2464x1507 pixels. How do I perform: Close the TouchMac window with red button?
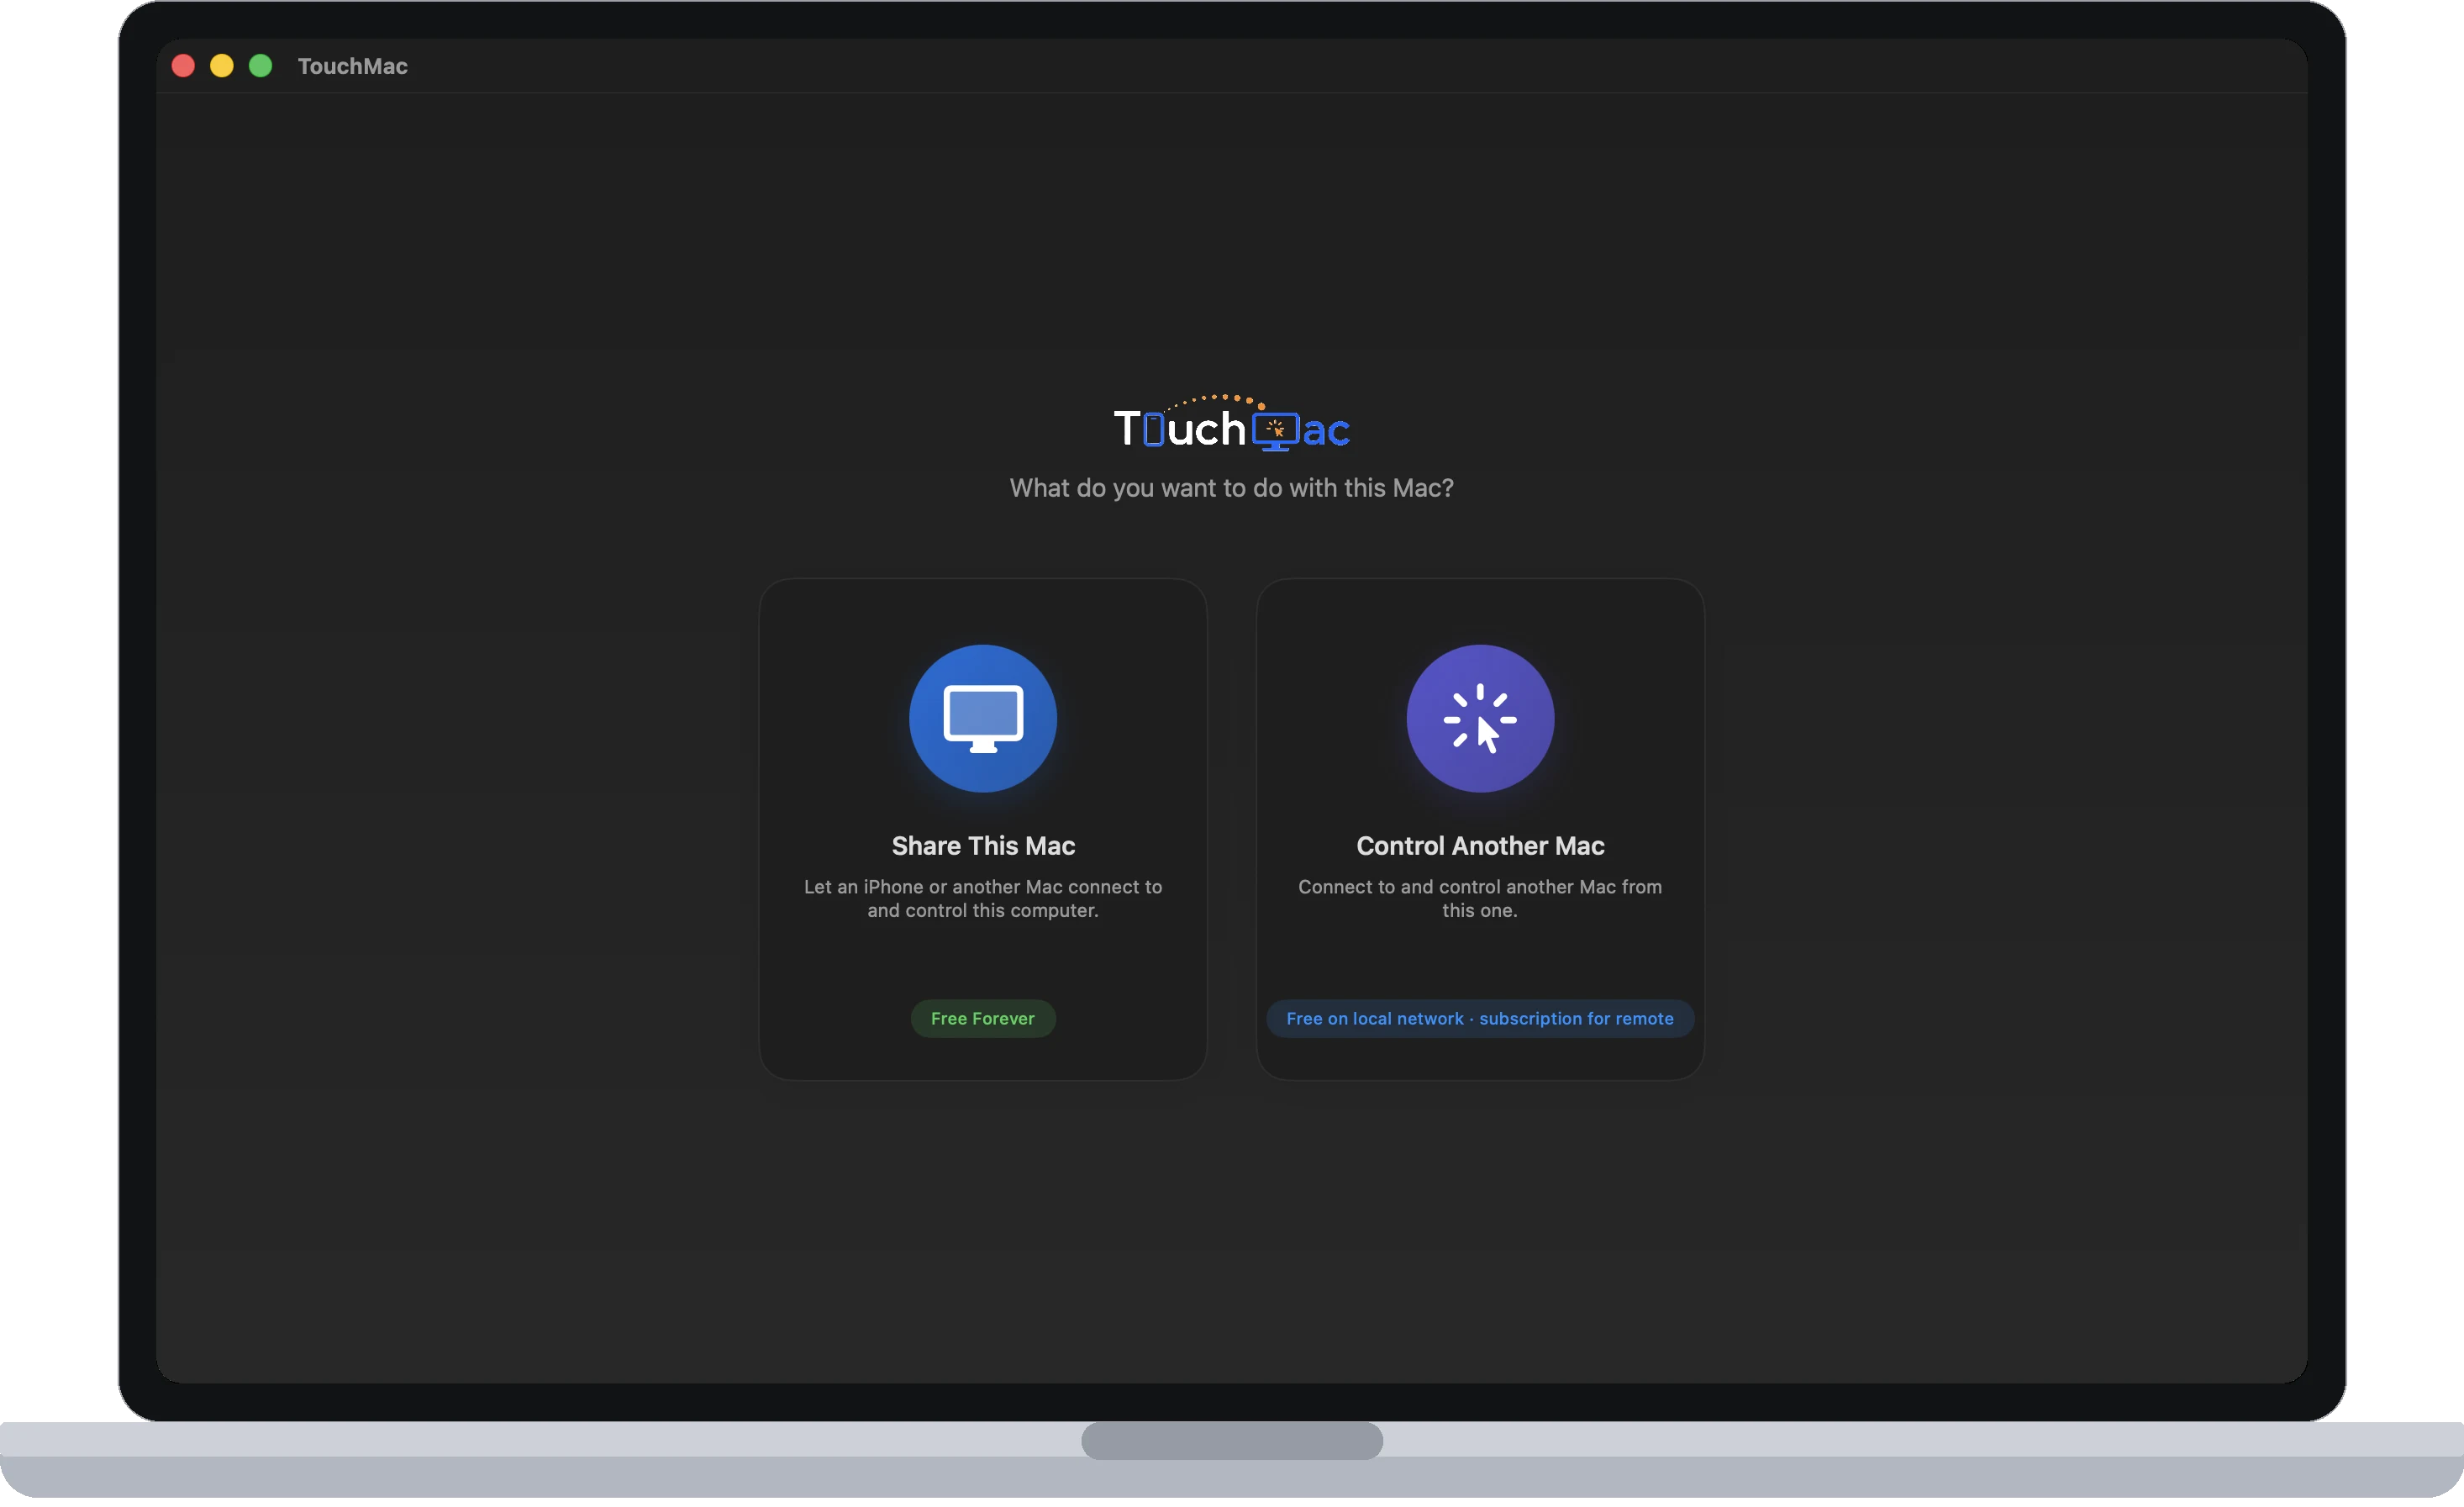coord(183,66)
